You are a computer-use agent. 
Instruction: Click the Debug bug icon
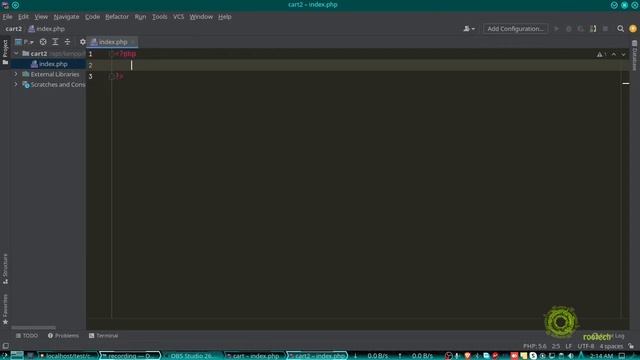click(x=569, y=29)
